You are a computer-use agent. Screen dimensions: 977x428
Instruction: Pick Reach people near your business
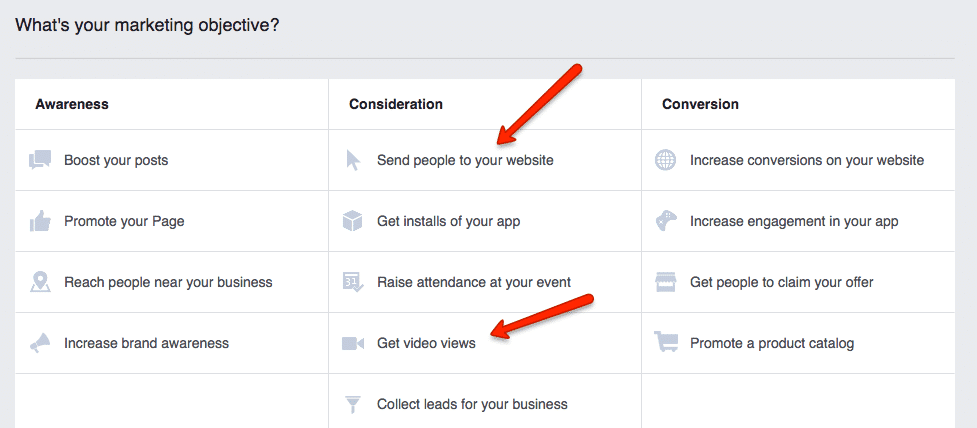[168, 282]
